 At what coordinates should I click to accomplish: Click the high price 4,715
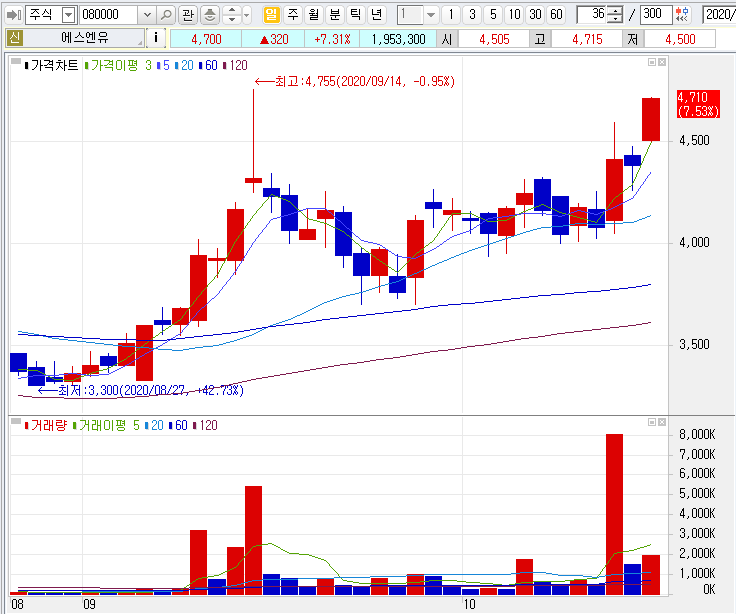(587, 39)
